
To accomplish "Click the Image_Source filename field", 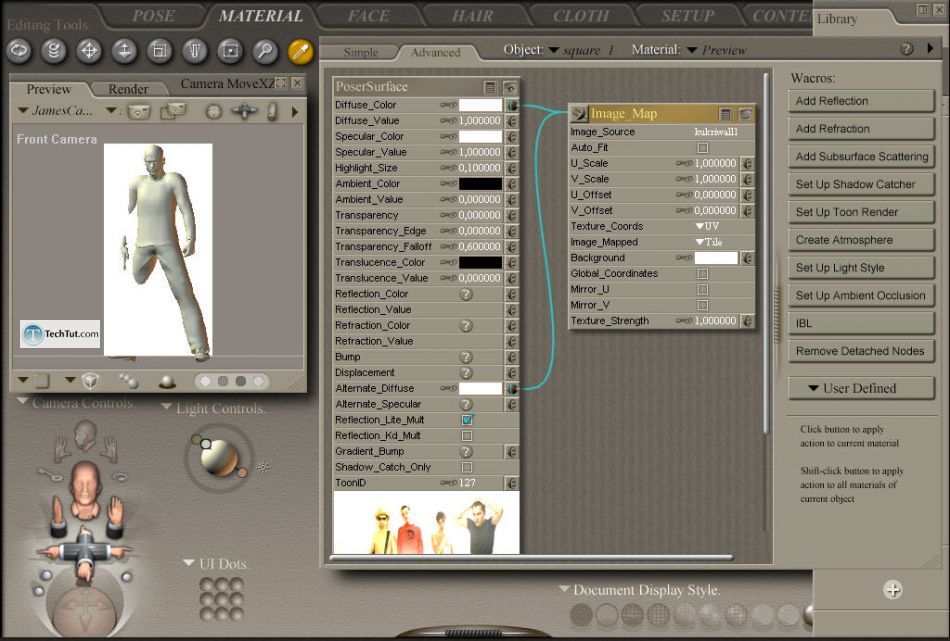I will pyautogui.click(x=716, y=131).
